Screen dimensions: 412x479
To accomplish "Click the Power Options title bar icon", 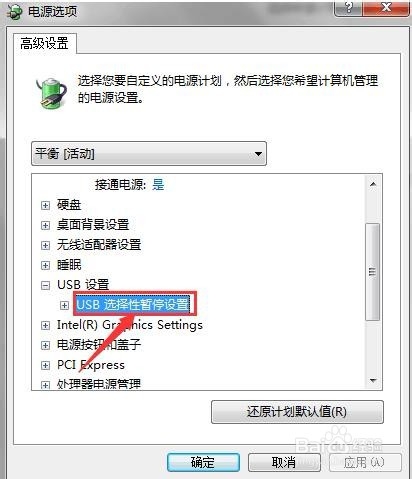I will pyautogui.click(x=15, y=12).
